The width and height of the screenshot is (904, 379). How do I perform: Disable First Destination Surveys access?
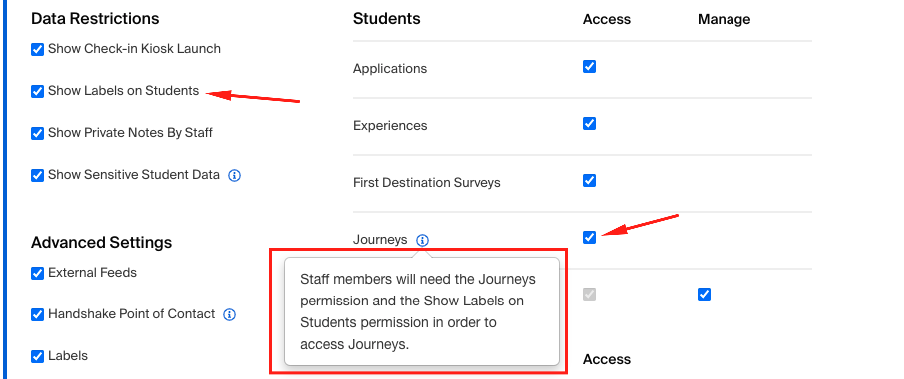pyautogui.click(x=589, y=181)
